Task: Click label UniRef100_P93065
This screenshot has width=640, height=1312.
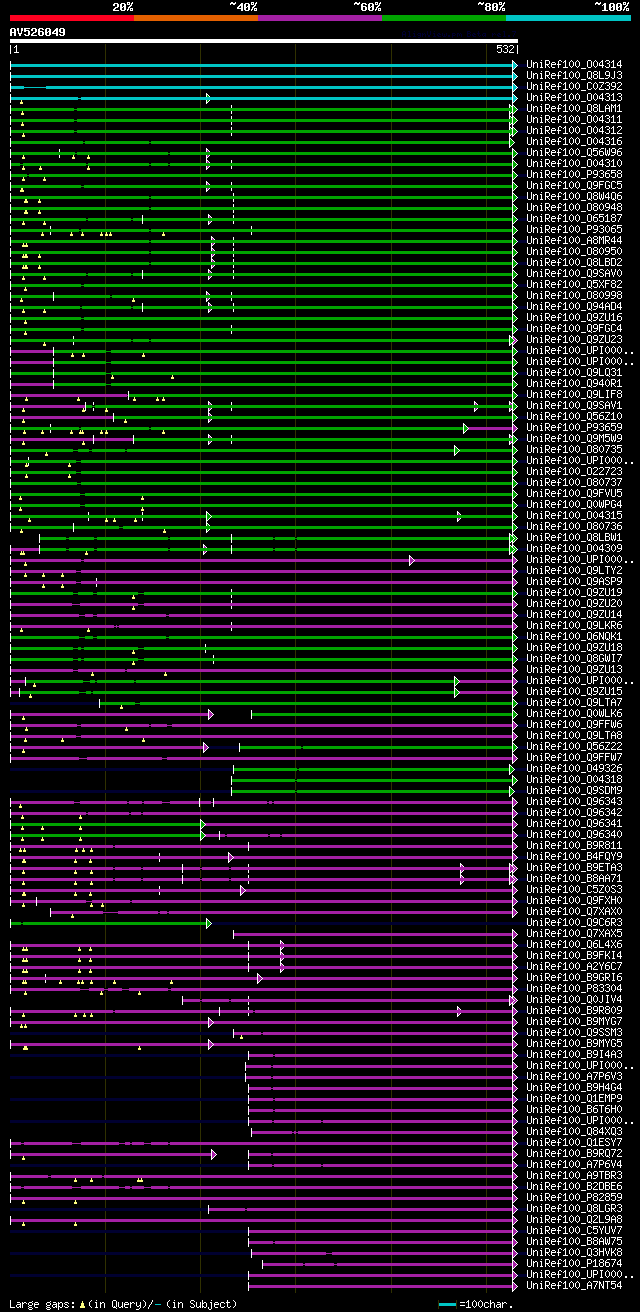Action: [x=574, y=230]
